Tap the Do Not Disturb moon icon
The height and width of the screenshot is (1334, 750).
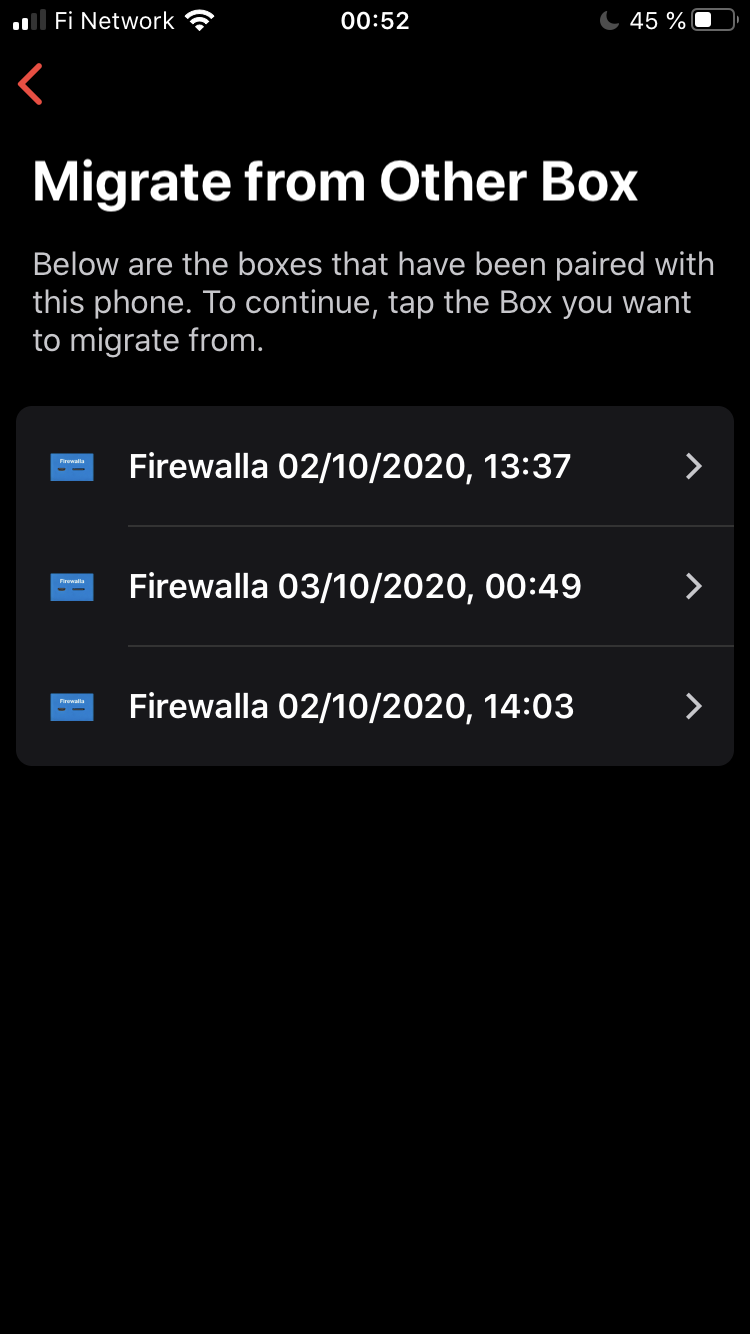(x=609, y=21)
